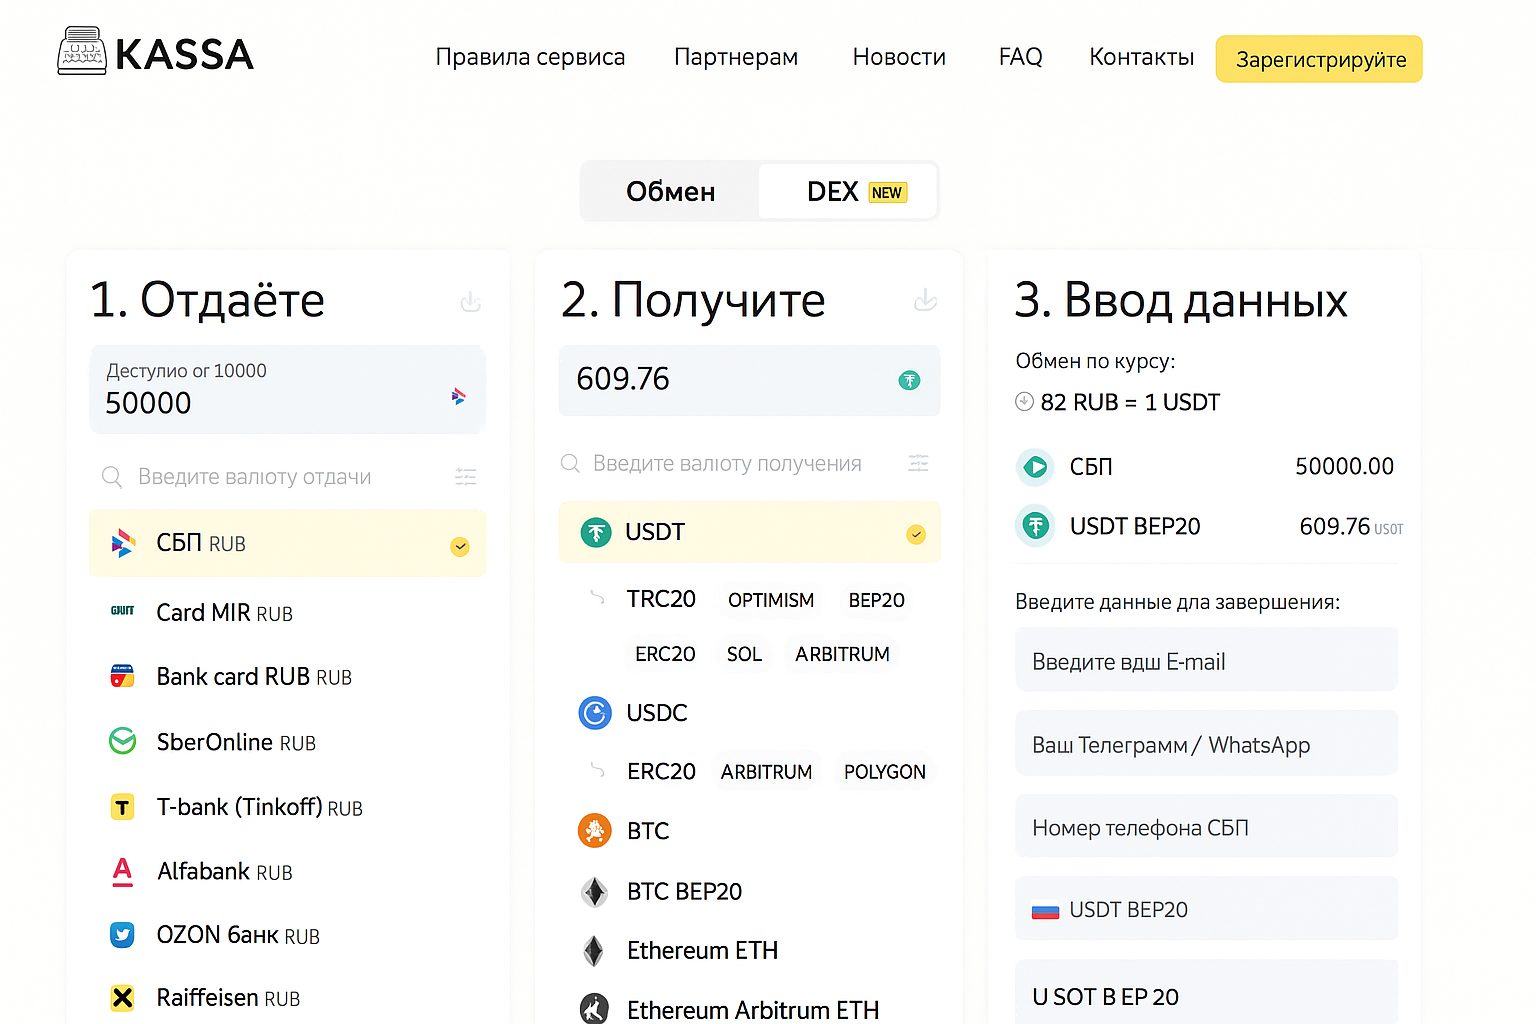Open the USDT BEP20 flag dropdown field
Screen dimensions: 1536x1024
pyautogui.click(x=1206, y=909)
